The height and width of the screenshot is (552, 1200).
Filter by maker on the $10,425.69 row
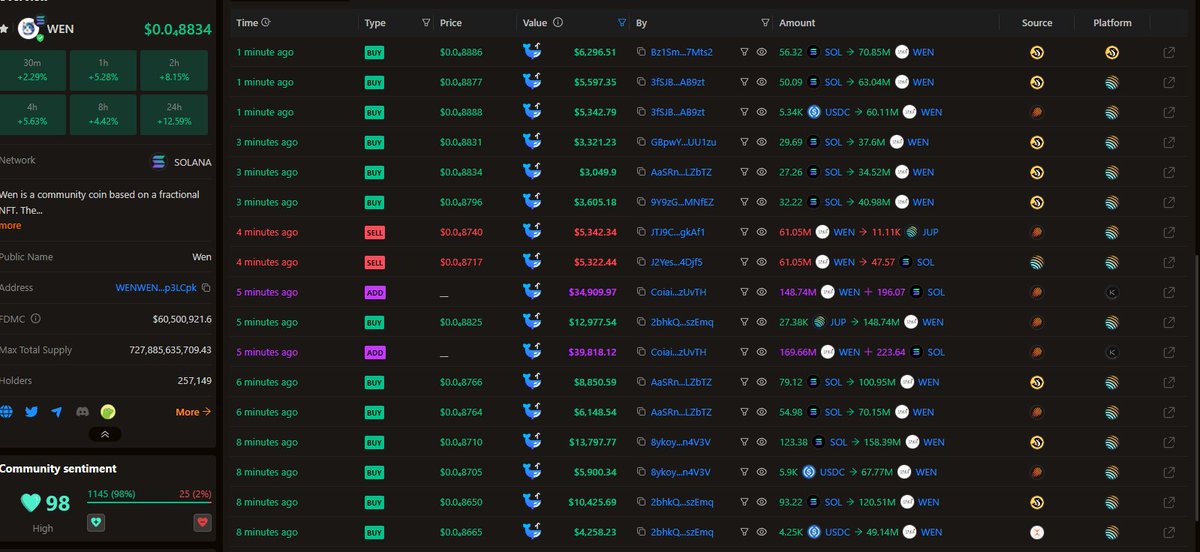pos(744,502)
